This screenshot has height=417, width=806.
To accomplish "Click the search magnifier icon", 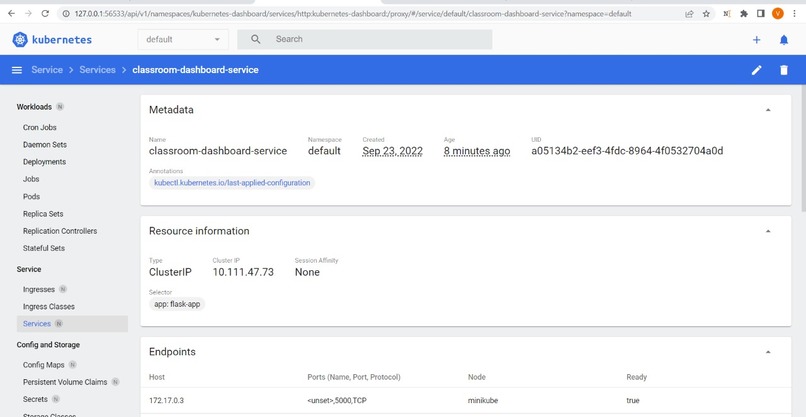I will pos(255,39).
